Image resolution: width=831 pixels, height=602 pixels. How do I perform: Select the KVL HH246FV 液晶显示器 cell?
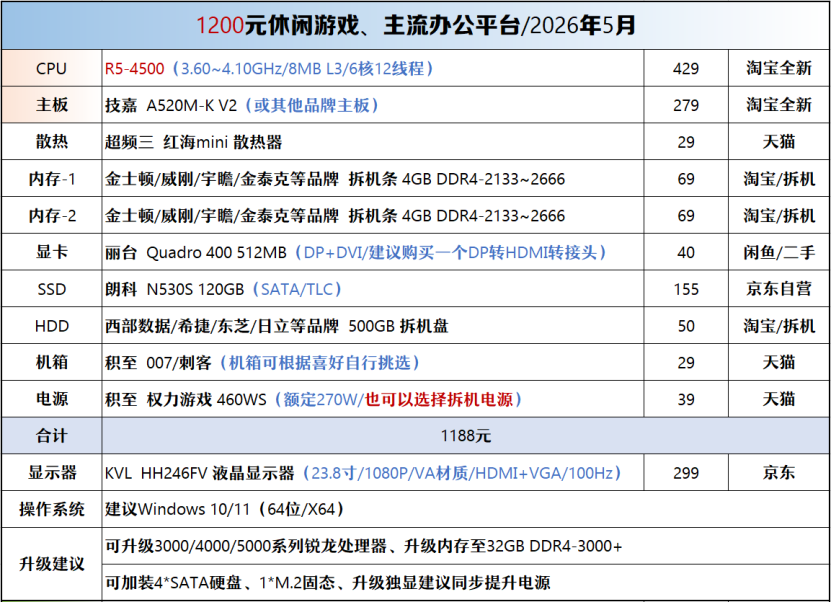[x=373, y=472]
